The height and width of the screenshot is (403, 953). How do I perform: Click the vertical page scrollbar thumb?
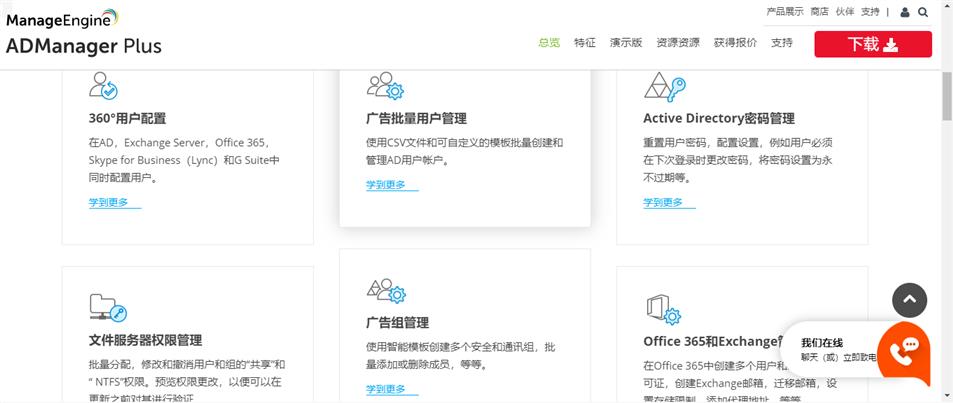[x=947, y=97]
